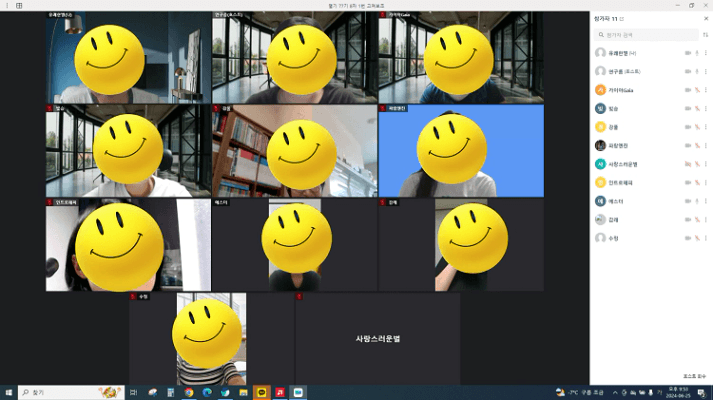This screenshot has width=713, height=400.
Task: Click the host transfer link at bottom right
Action: tap(694, 375)
